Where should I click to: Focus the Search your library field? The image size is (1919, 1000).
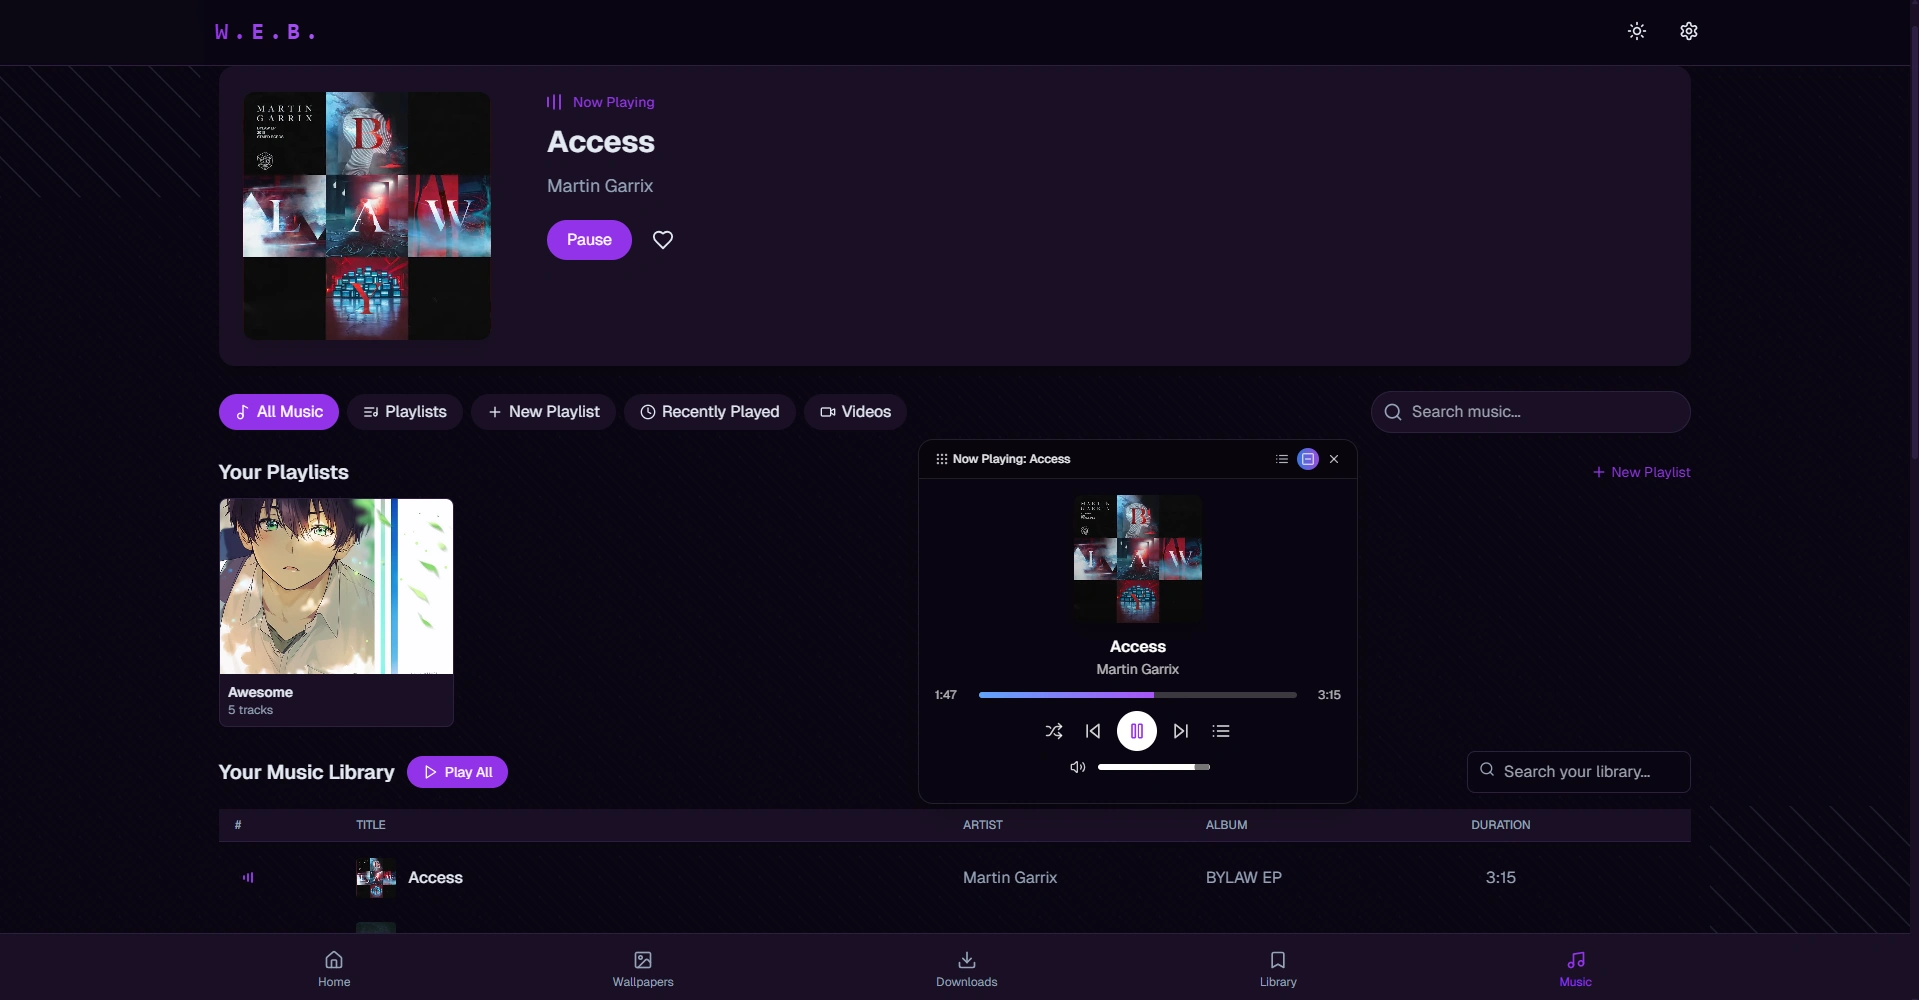pos(1579,772)
